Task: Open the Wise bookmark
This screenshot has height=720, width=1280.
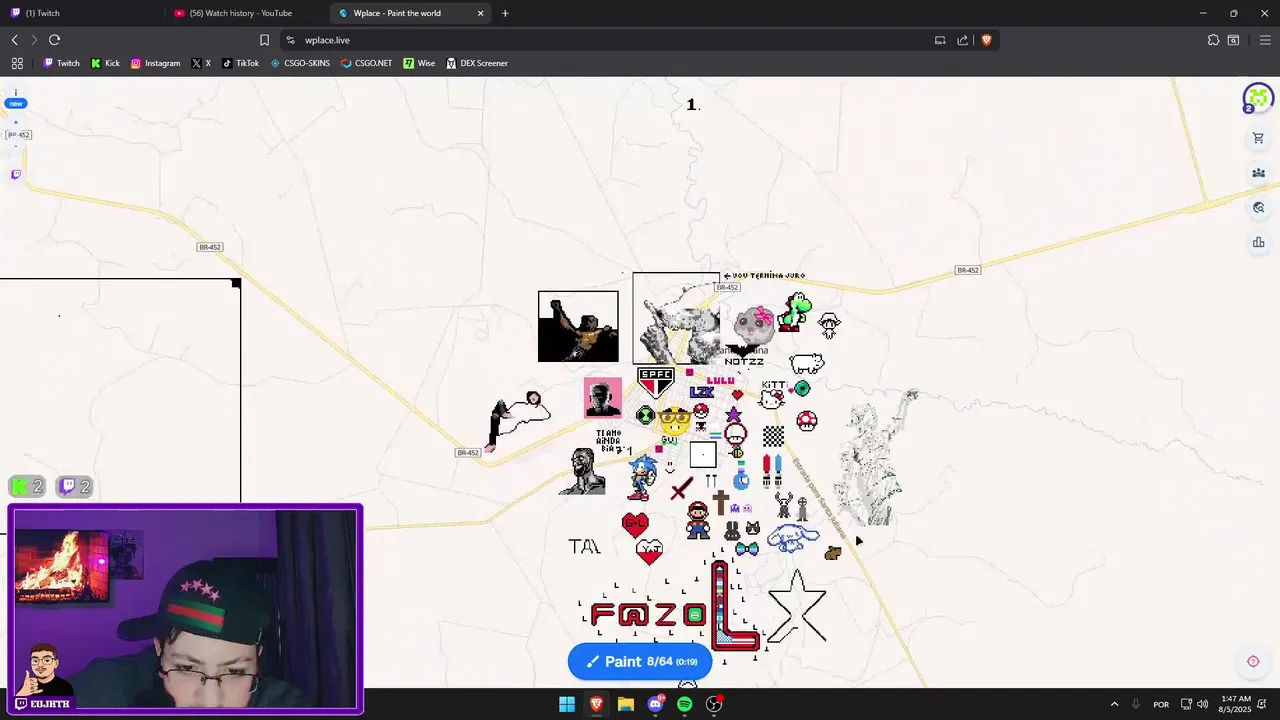Action: pyautogui.click(x=419, y=63)
